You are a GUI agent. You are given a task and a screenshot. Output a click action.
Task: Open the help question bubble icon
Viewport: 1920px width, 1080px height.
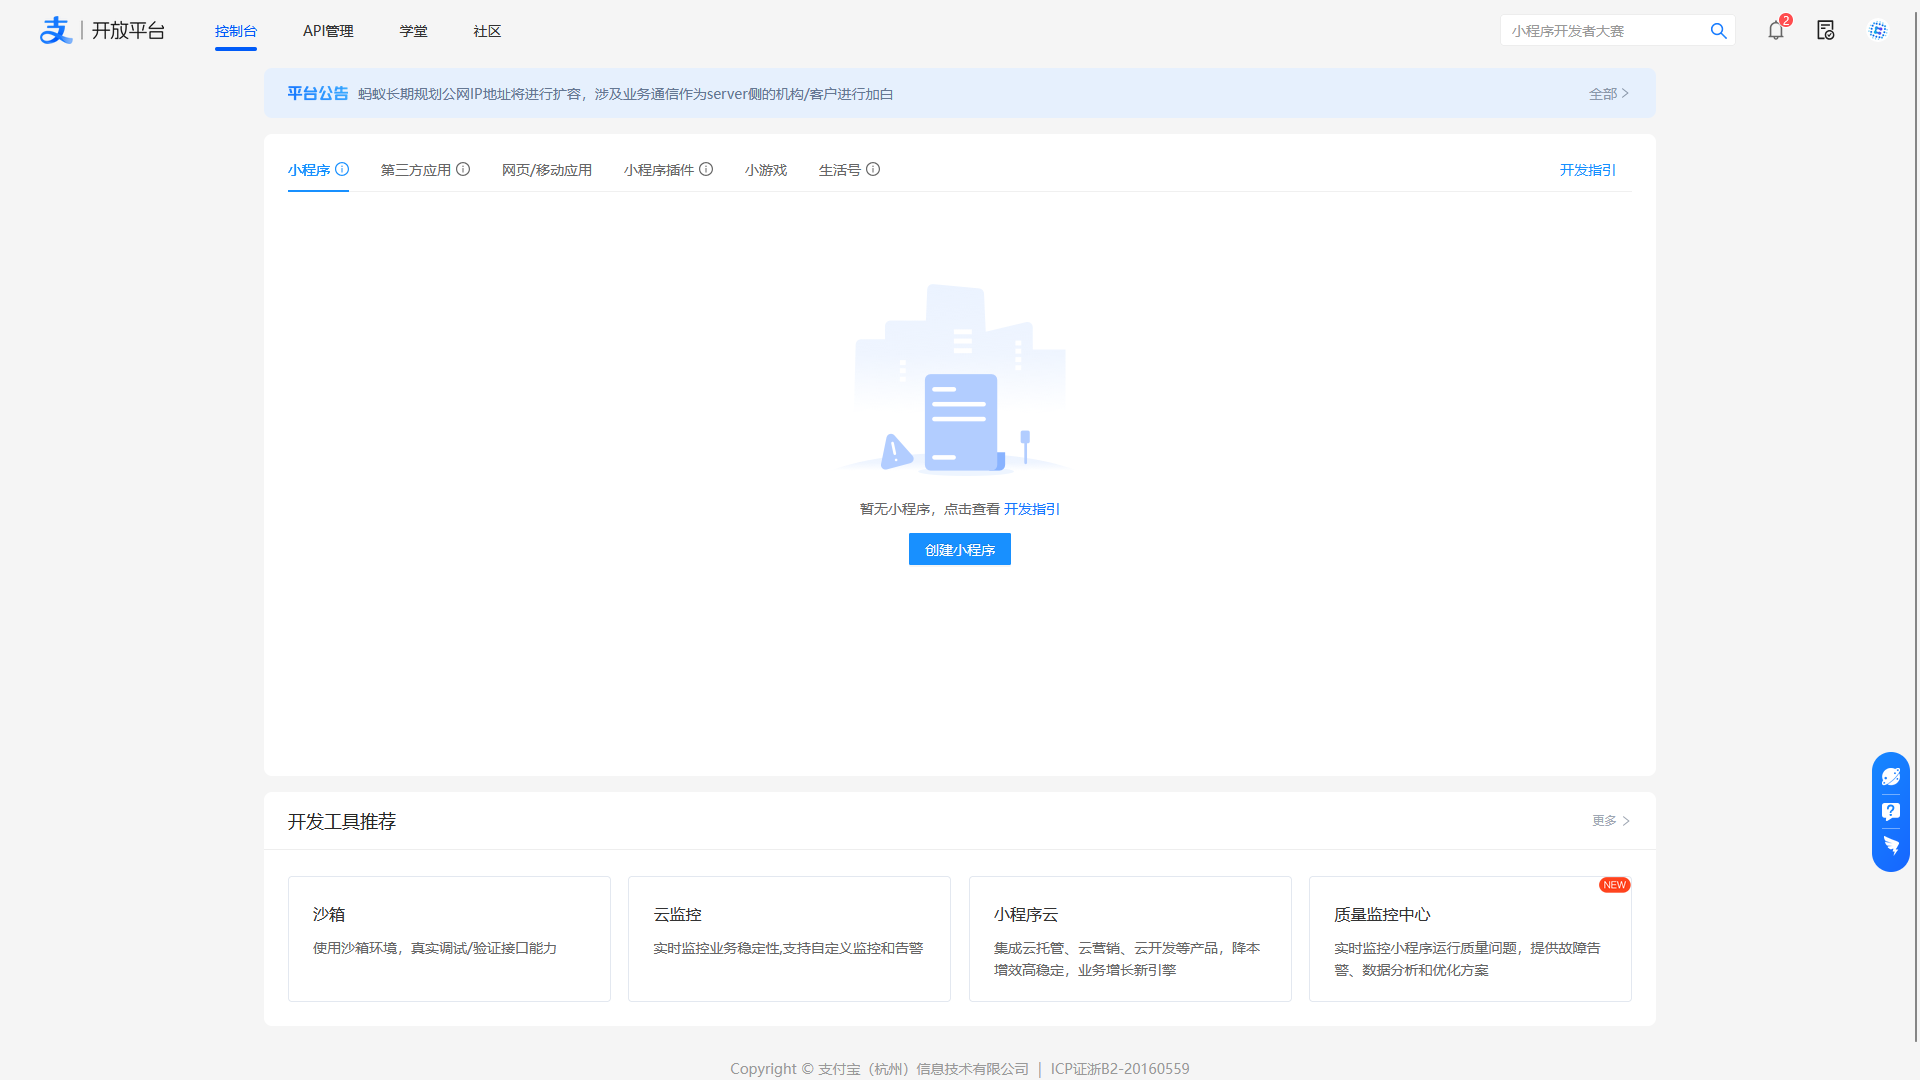(x=1891, y=811)
